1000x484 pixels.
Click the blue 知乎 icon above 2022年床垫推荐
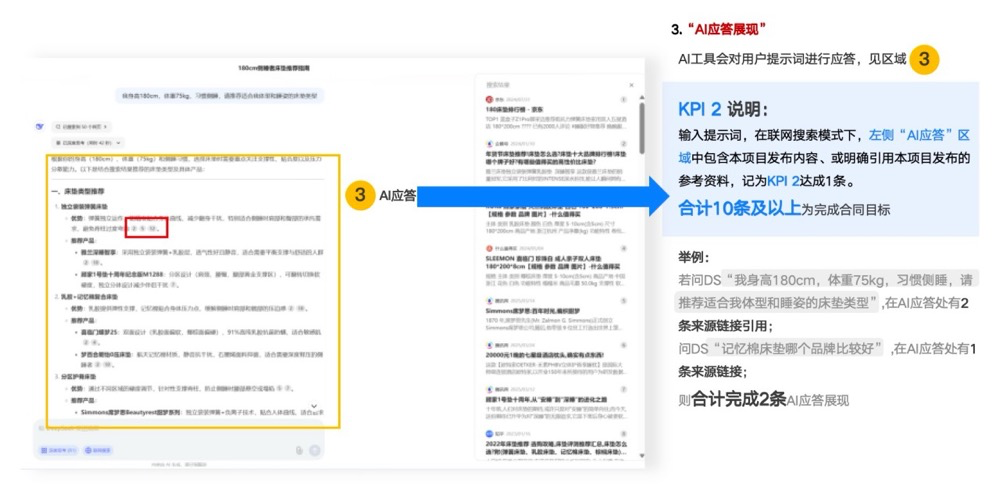point(490,433)
